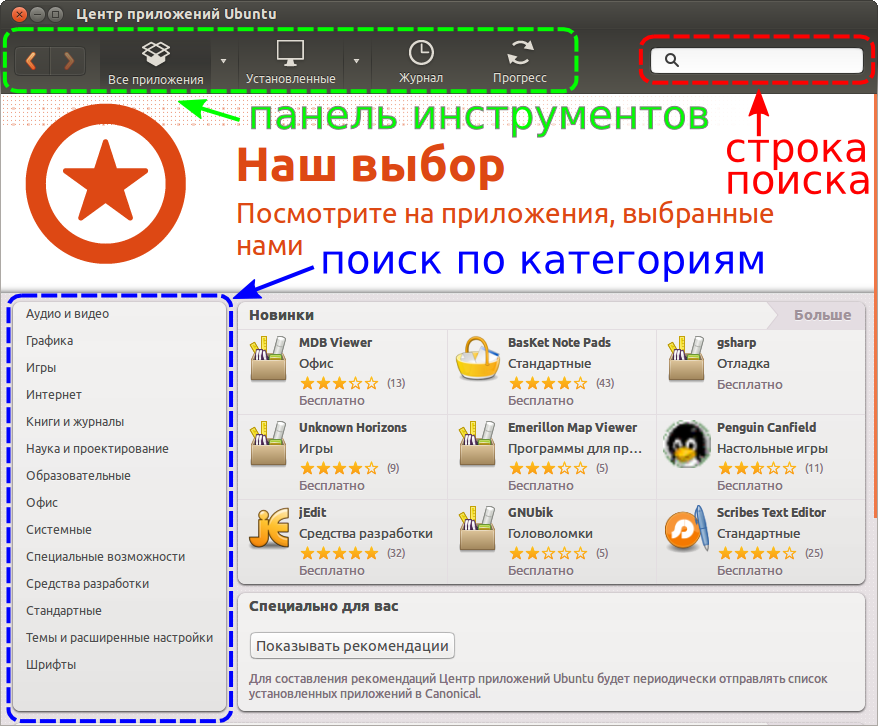Screen dimensions: 878x726
Task: Open the gsharp app title
Action: pos(736,343)
